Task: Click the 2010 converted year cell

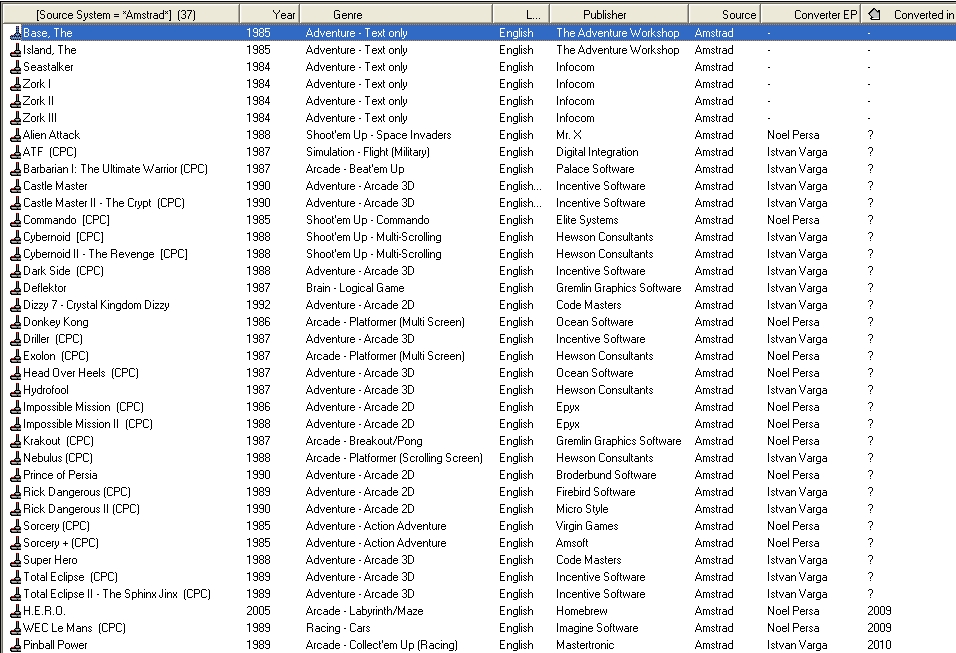Action: (879, 645)
